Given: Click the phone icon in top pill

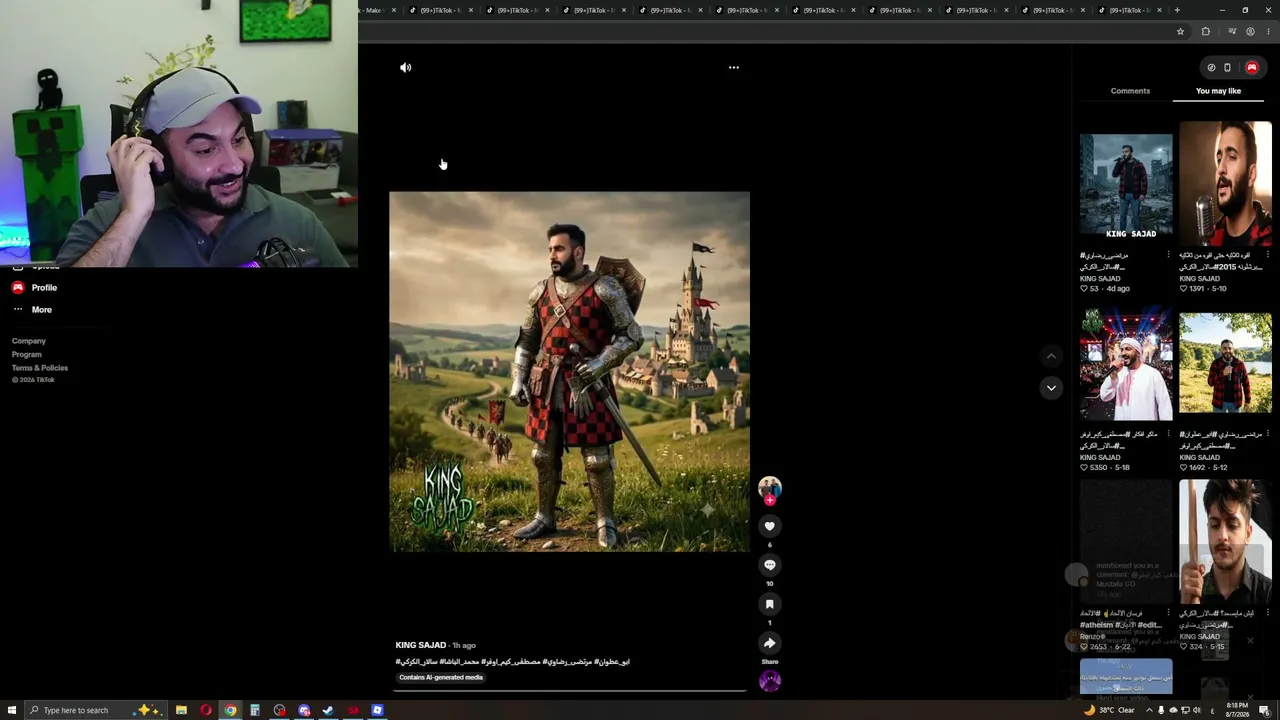Looking at the screenshot, I should (1228, 68).
